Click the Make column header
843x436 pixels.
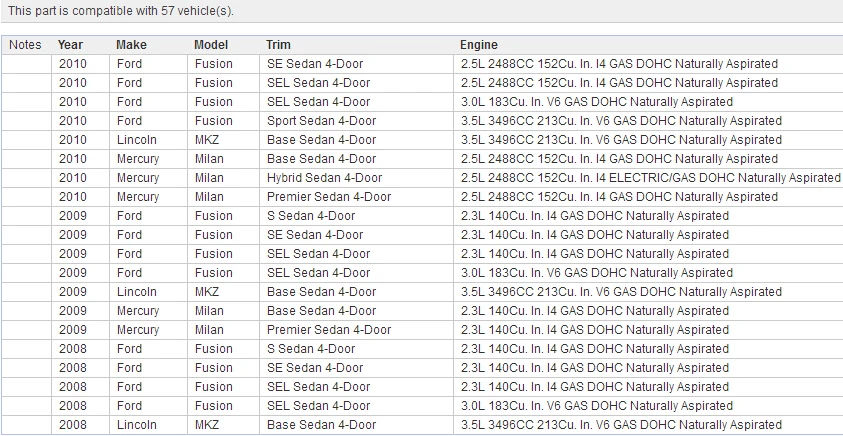click(131, 45)
